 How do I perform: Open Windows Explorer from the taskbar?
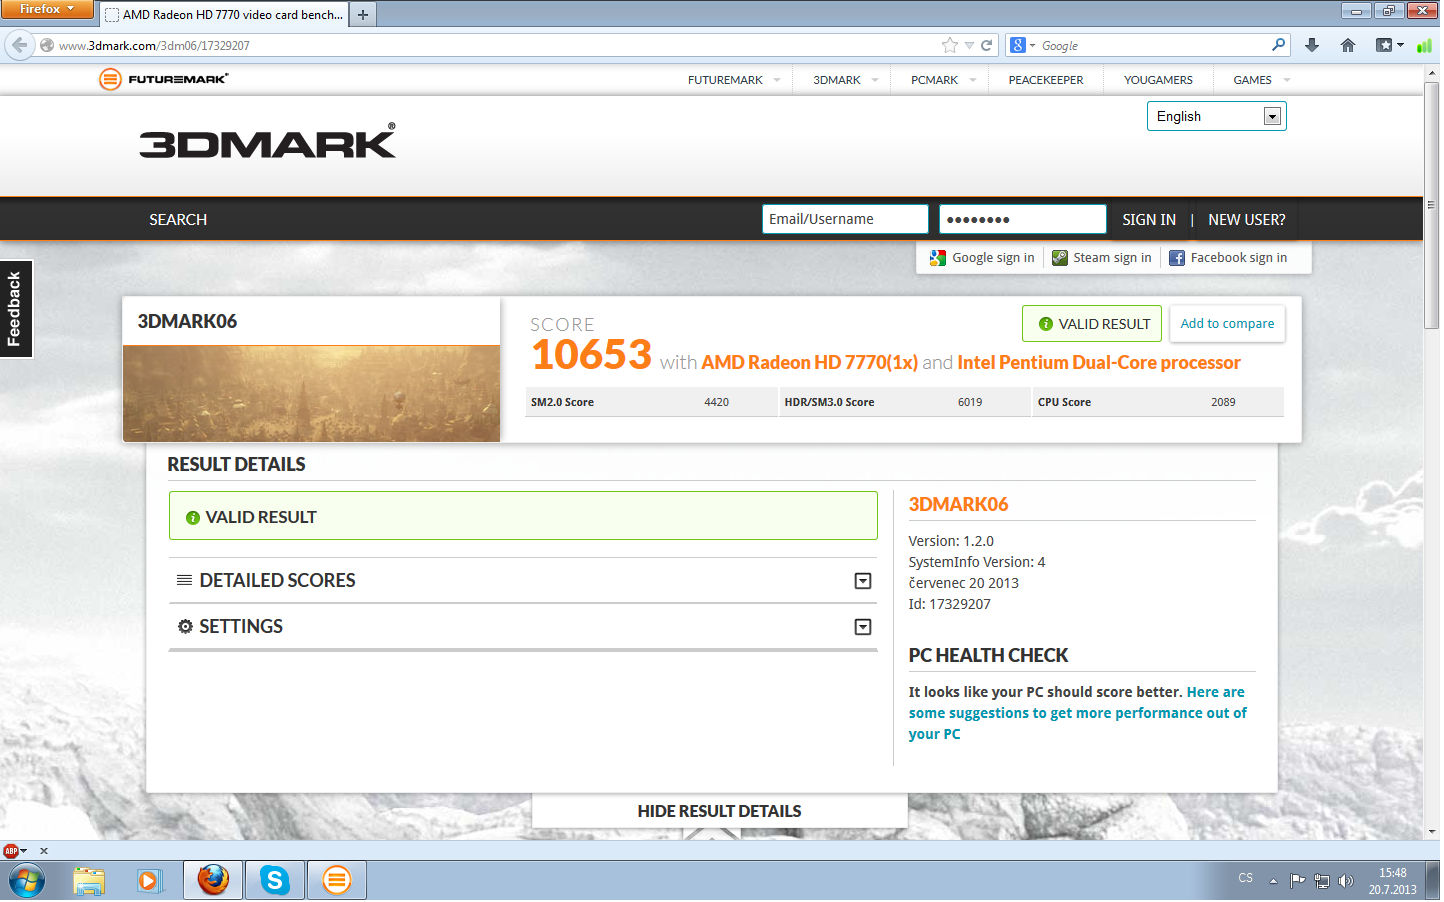(89, 881)
